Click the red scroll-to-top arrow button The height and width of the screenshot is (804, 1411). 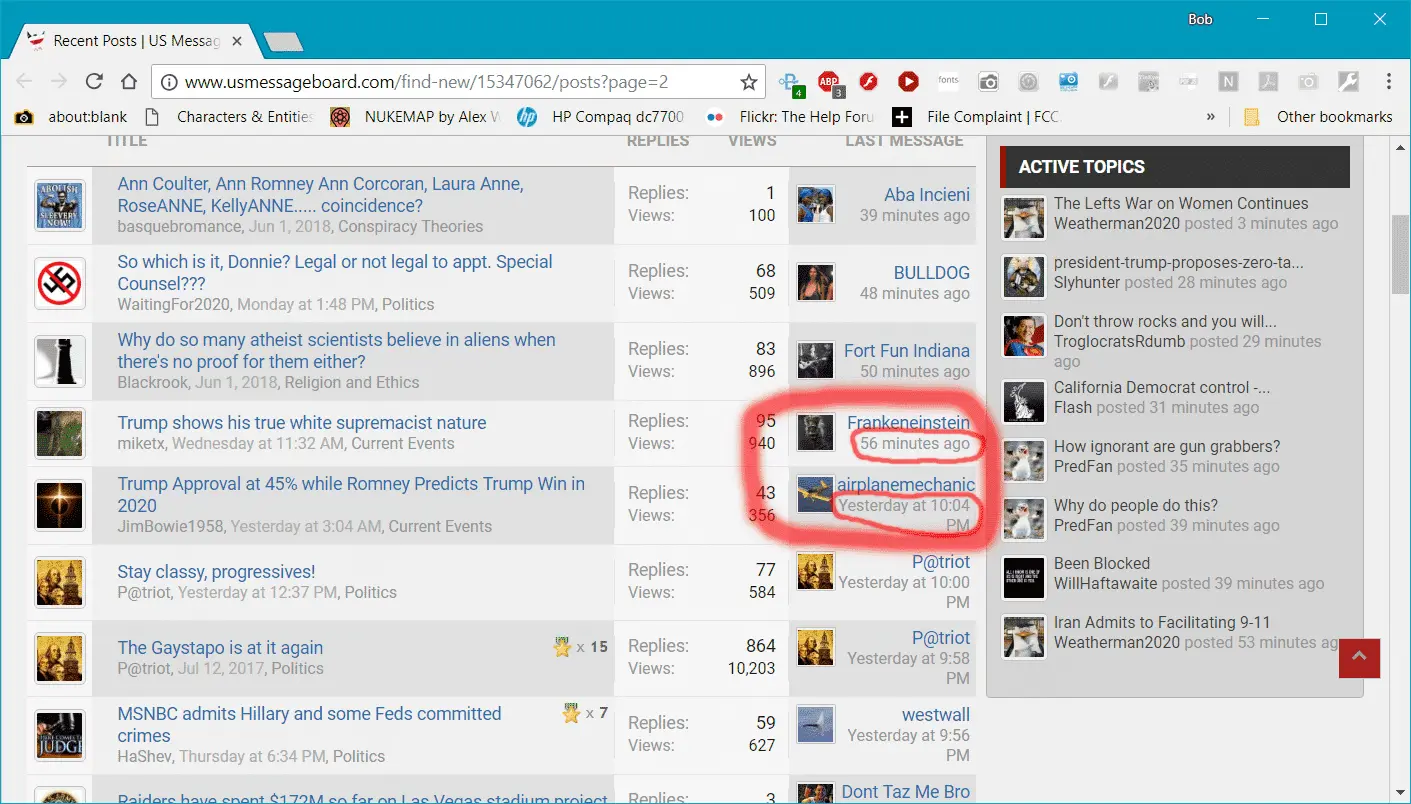click(x=1359, y=657)
